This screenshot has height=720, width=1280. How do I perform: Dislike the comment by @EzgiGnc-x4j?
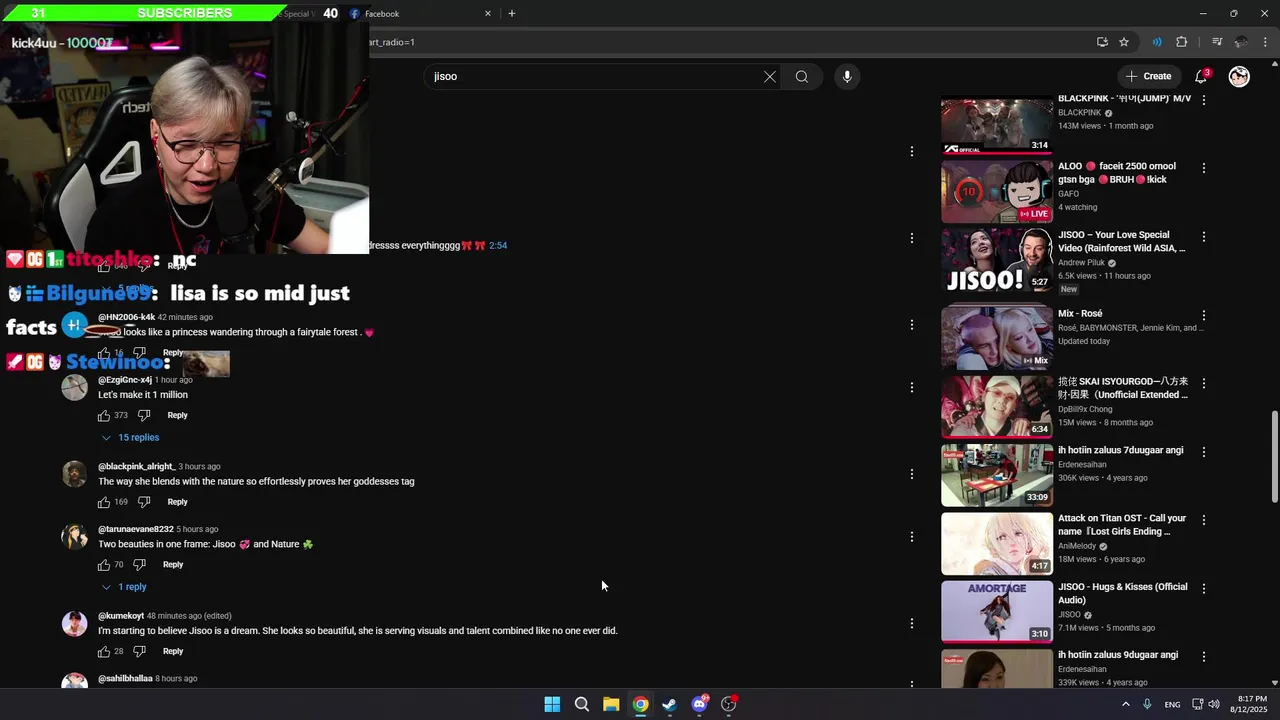144,415
